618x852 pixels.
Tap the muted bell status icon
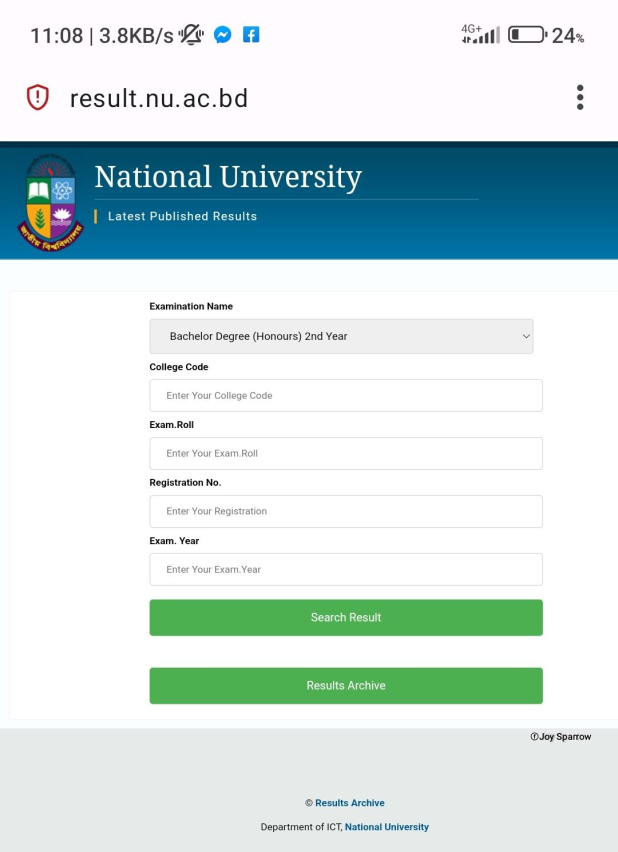click(191, 36)
